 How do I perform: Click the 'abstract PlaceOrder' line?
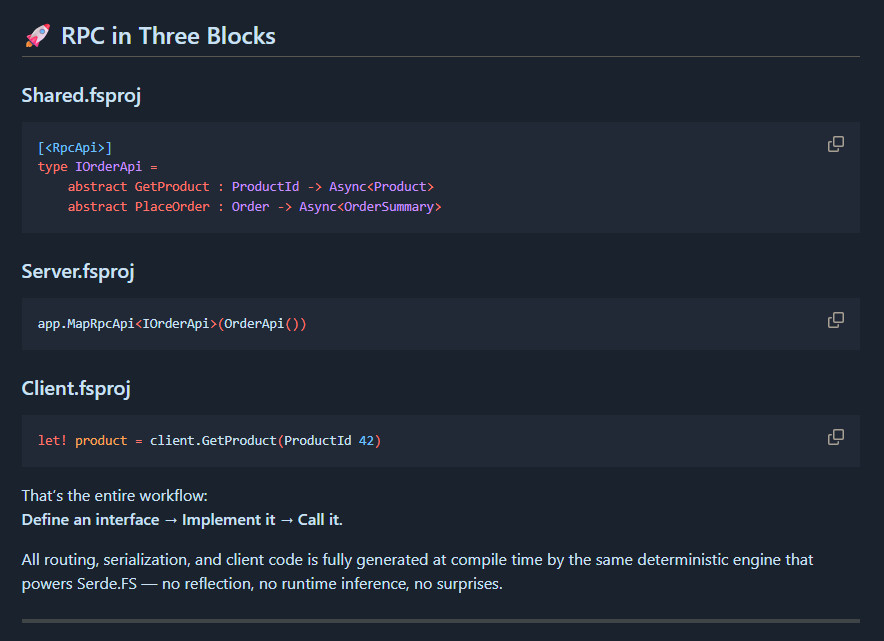(138, 207)
